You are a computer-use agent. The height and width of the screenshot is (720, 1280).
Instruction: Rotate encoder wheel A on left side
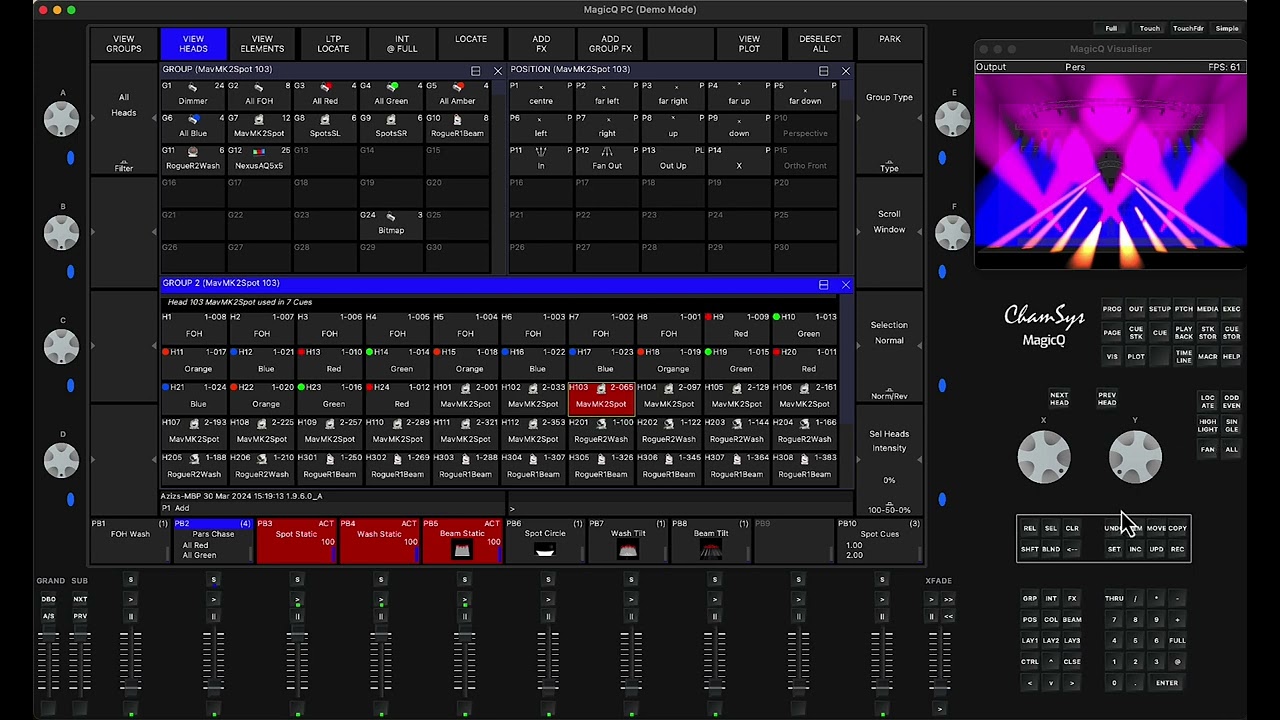pos(62,119)
